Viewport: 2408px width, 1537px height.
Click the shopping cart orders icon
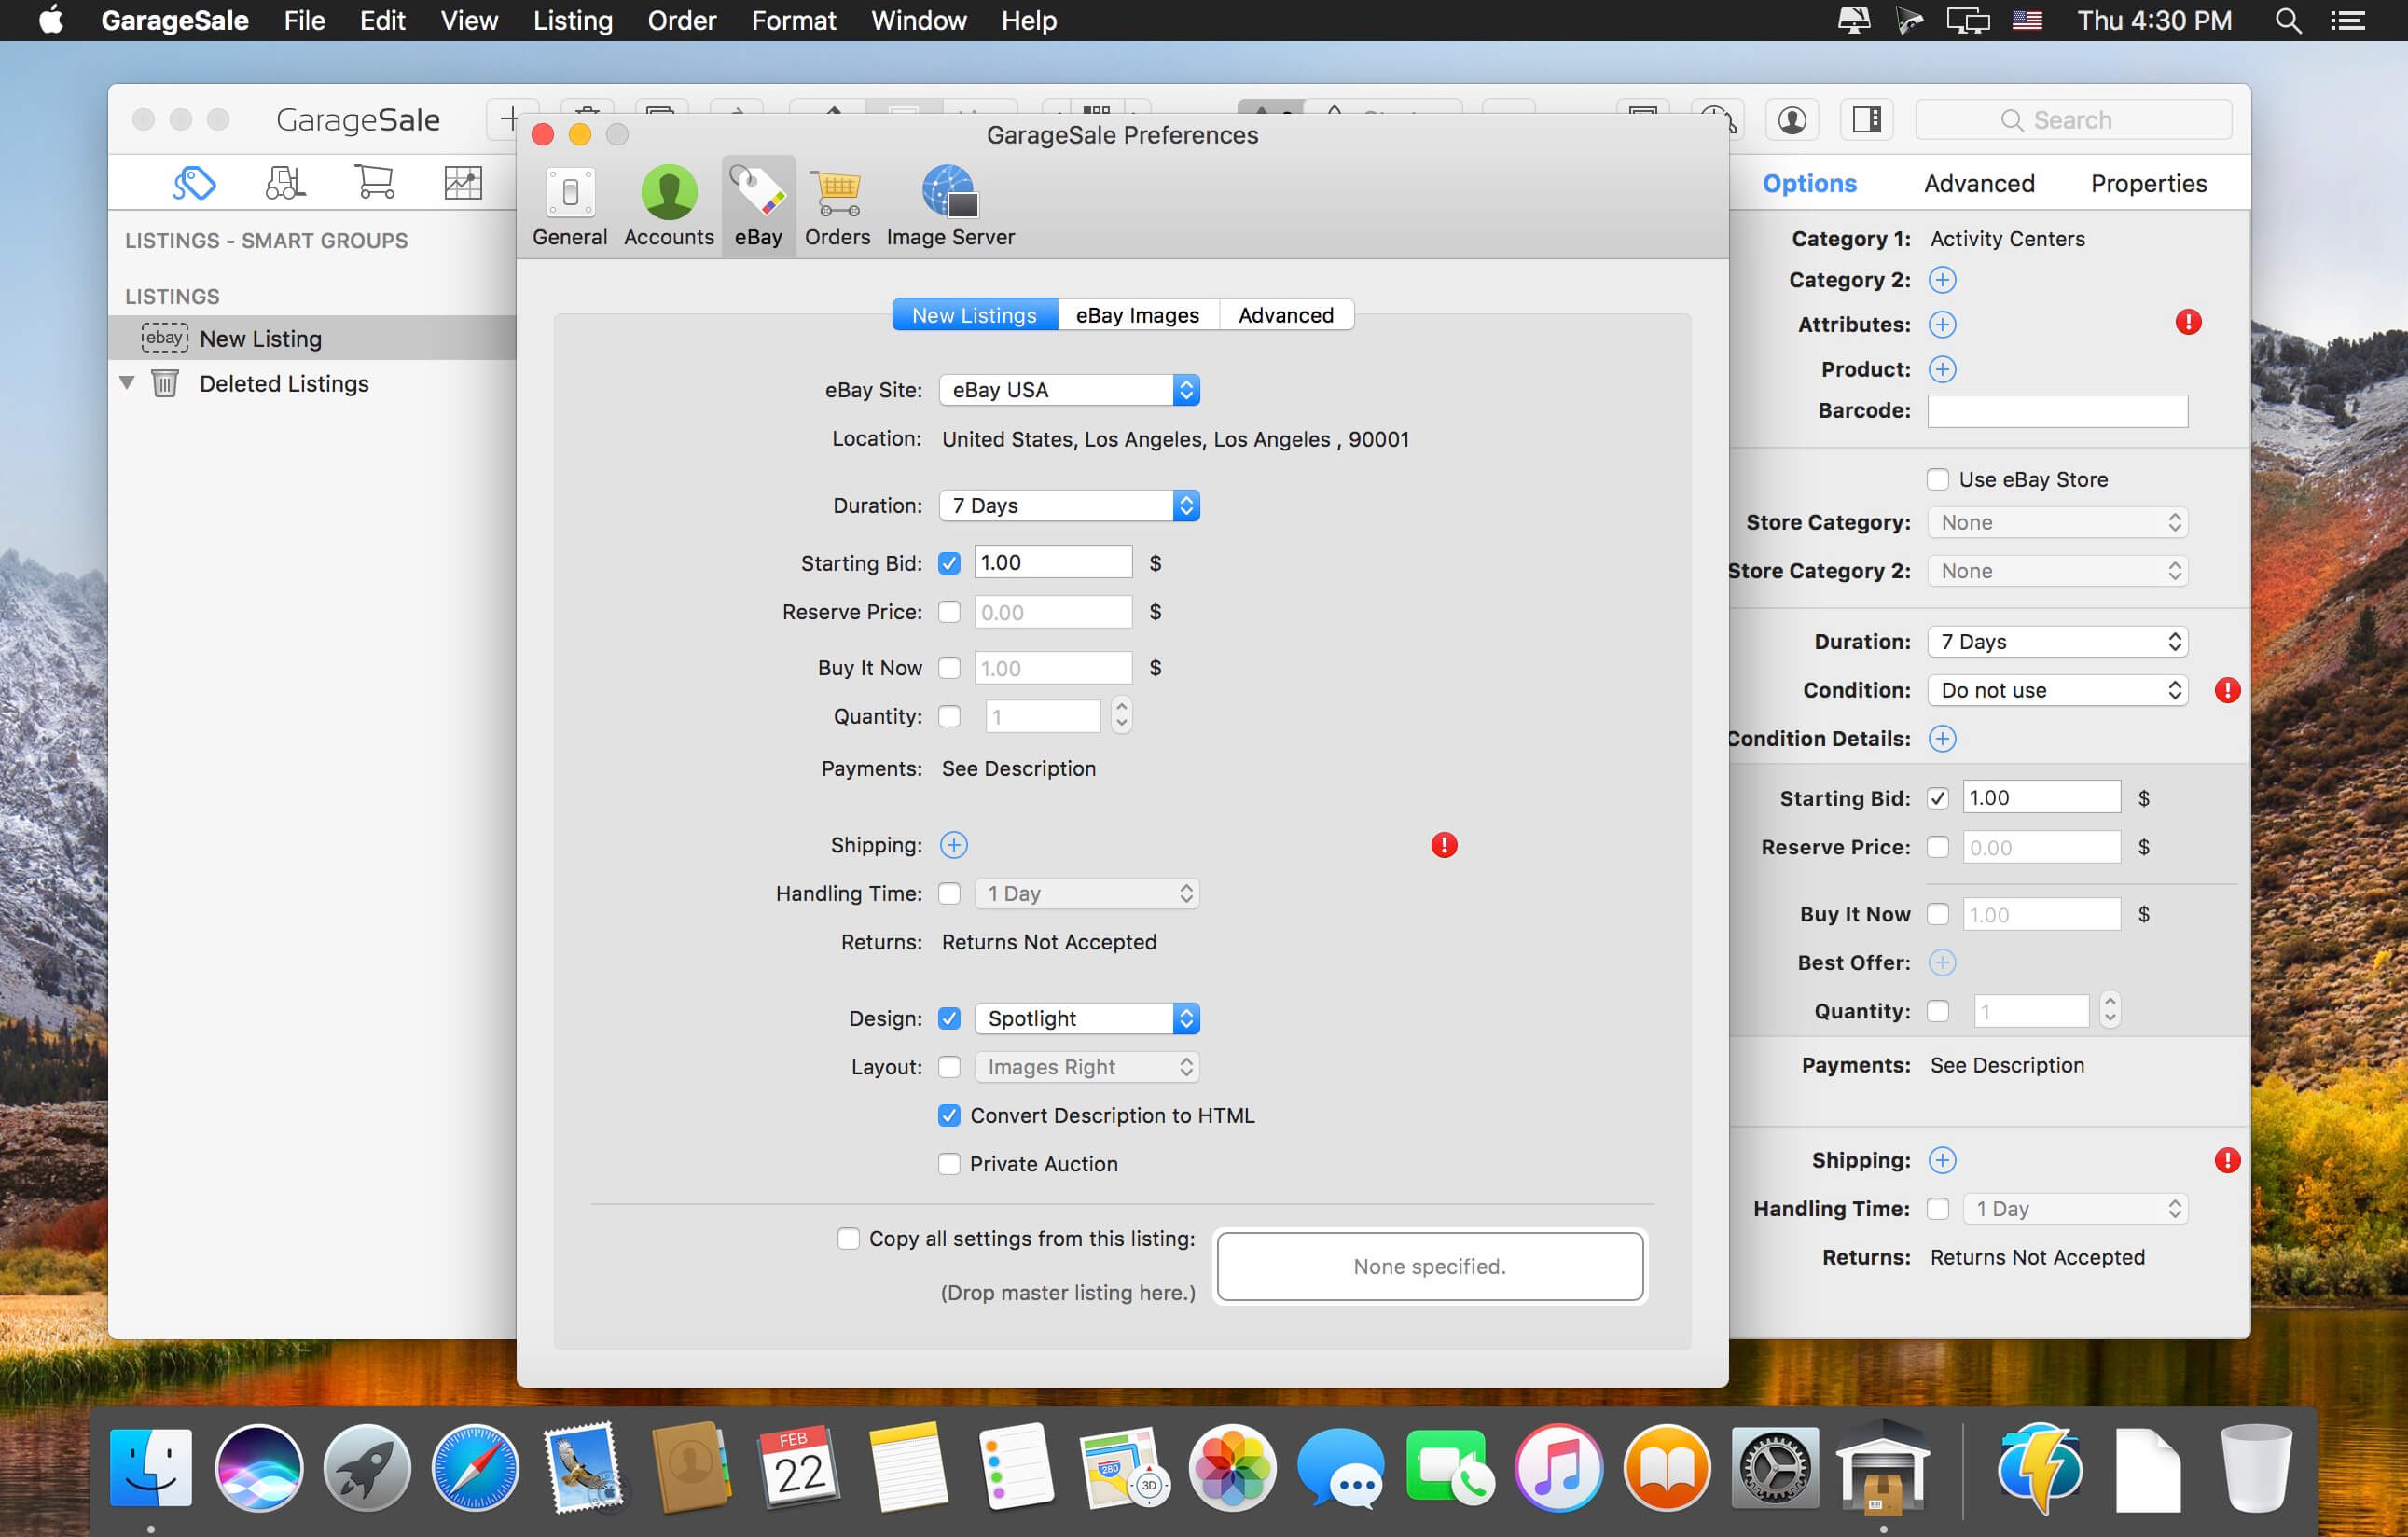[374, 183]
